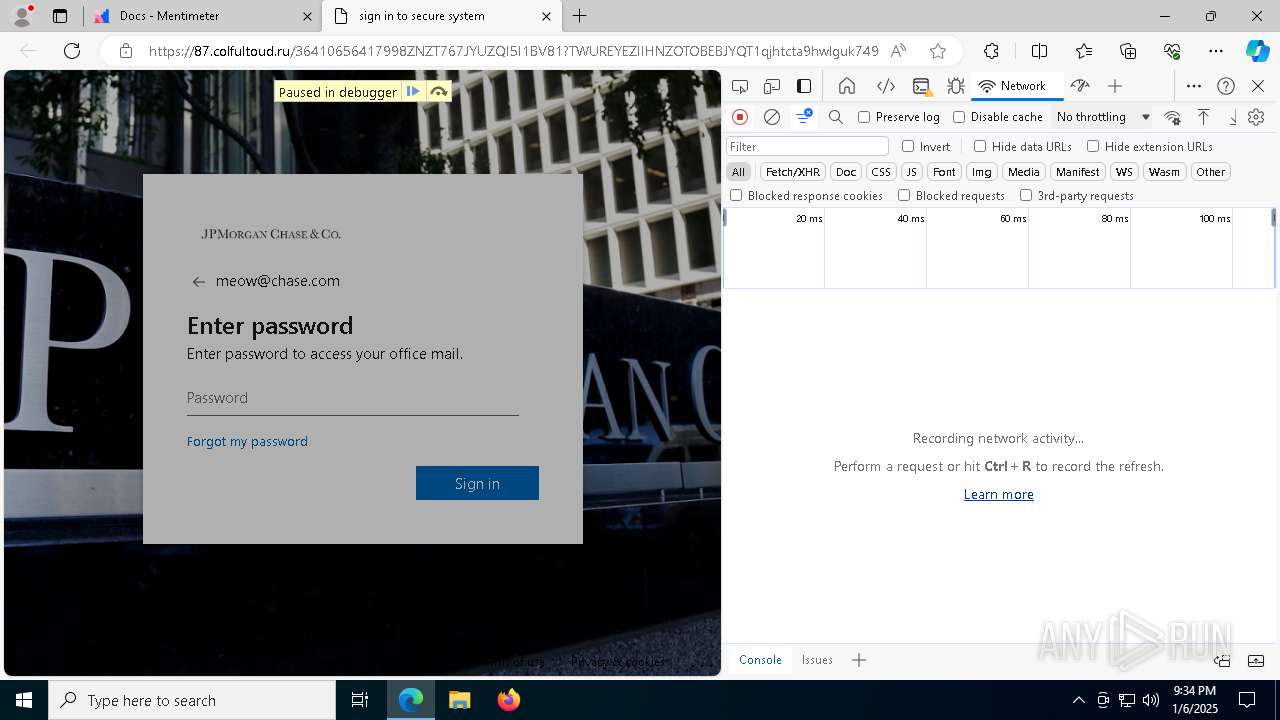Filter requests by CSS type

[881, 172]
